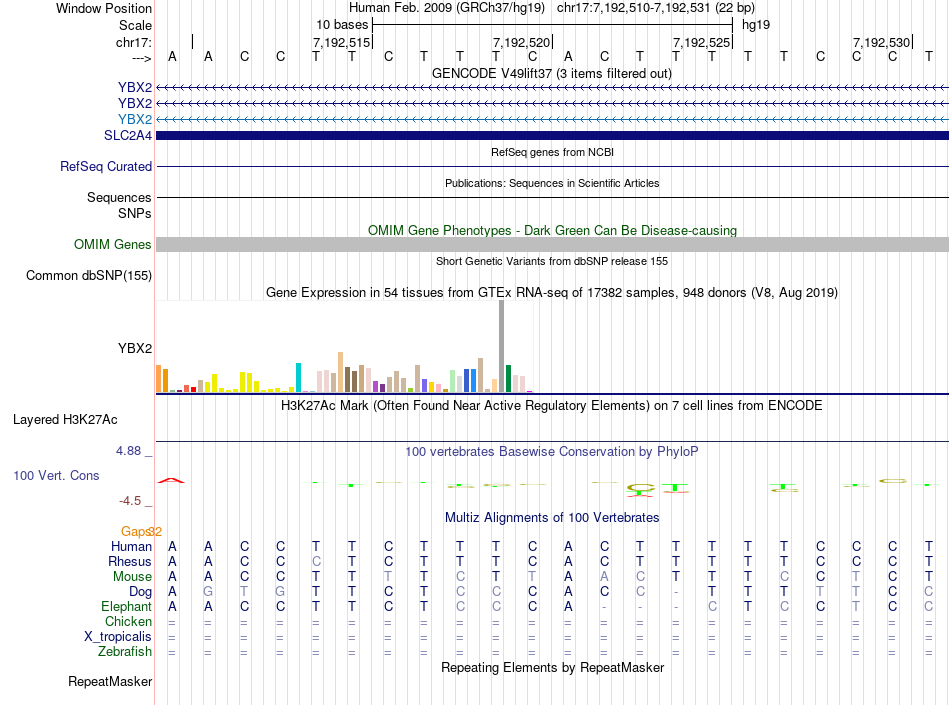Click the 10 bases scale bar
This screenshot has width=950, height=705.
553,25
